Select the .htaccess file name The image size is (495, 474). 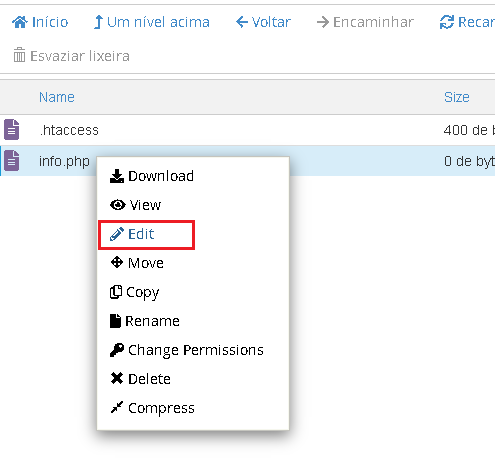tap(69, 130)
